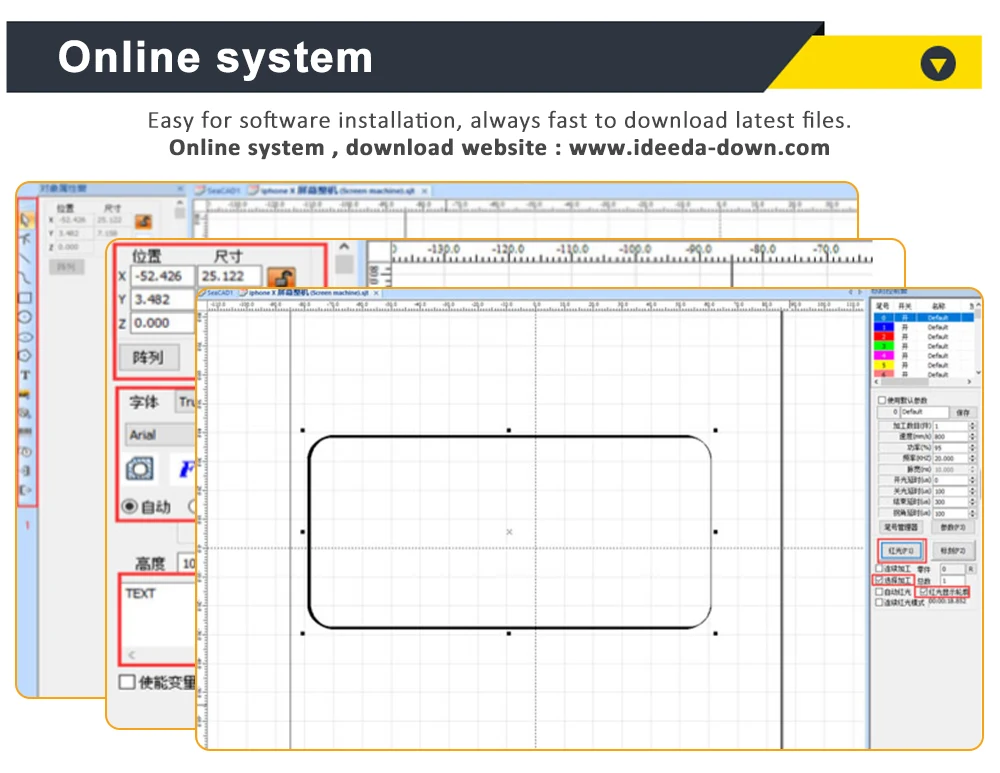Toggle the 连续加工 checkbox
The image size is (1000, 773).
(x=879, y=568)
